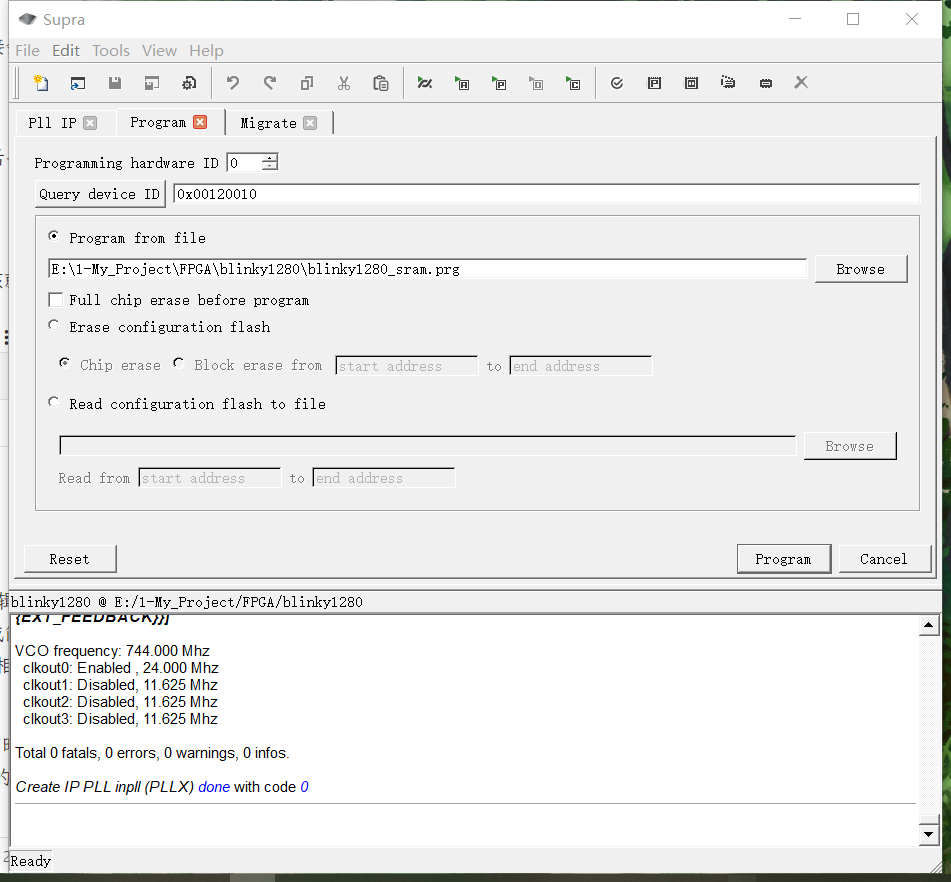This screenshot has width=951, height=882.
Task: Click Browse next to the program file path
Action: [x=861, y=269]
